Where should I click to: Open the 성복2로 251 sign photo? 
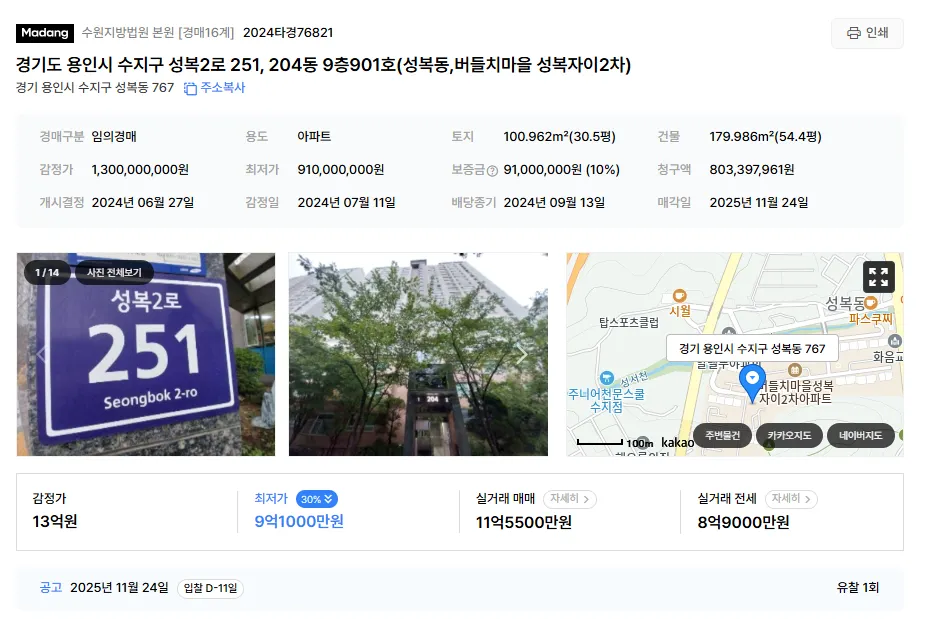tap(146, 354)
